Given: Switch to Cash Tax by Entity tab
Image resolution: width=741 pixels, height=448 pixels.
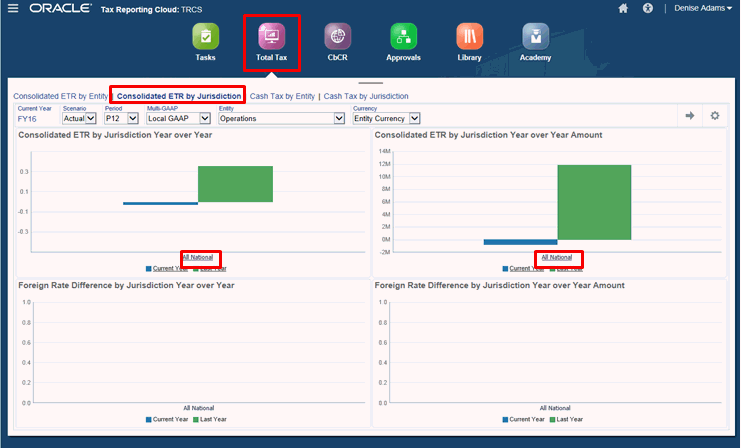Looking at the screenshot, I should coord(282,96).
